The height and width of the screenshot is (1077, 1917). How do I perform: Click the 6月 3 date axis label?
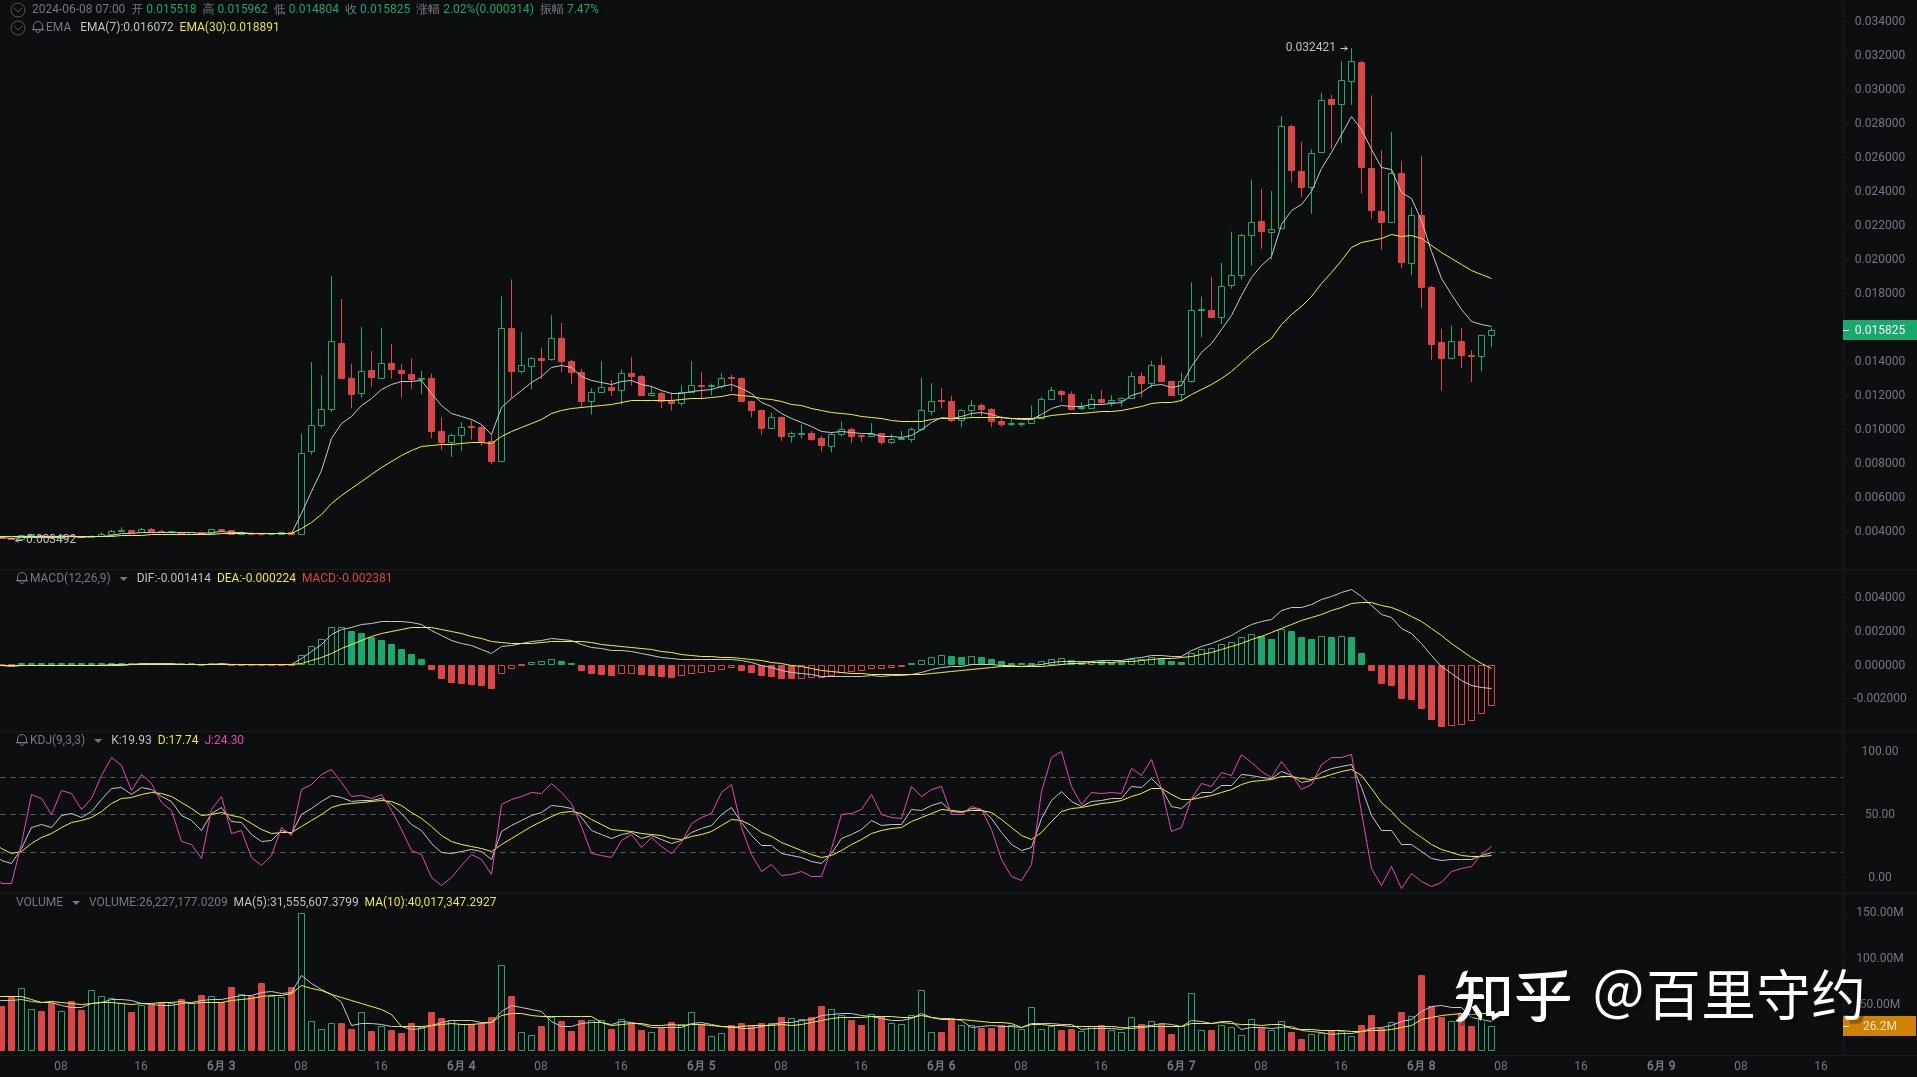[x=221, y=1066]
